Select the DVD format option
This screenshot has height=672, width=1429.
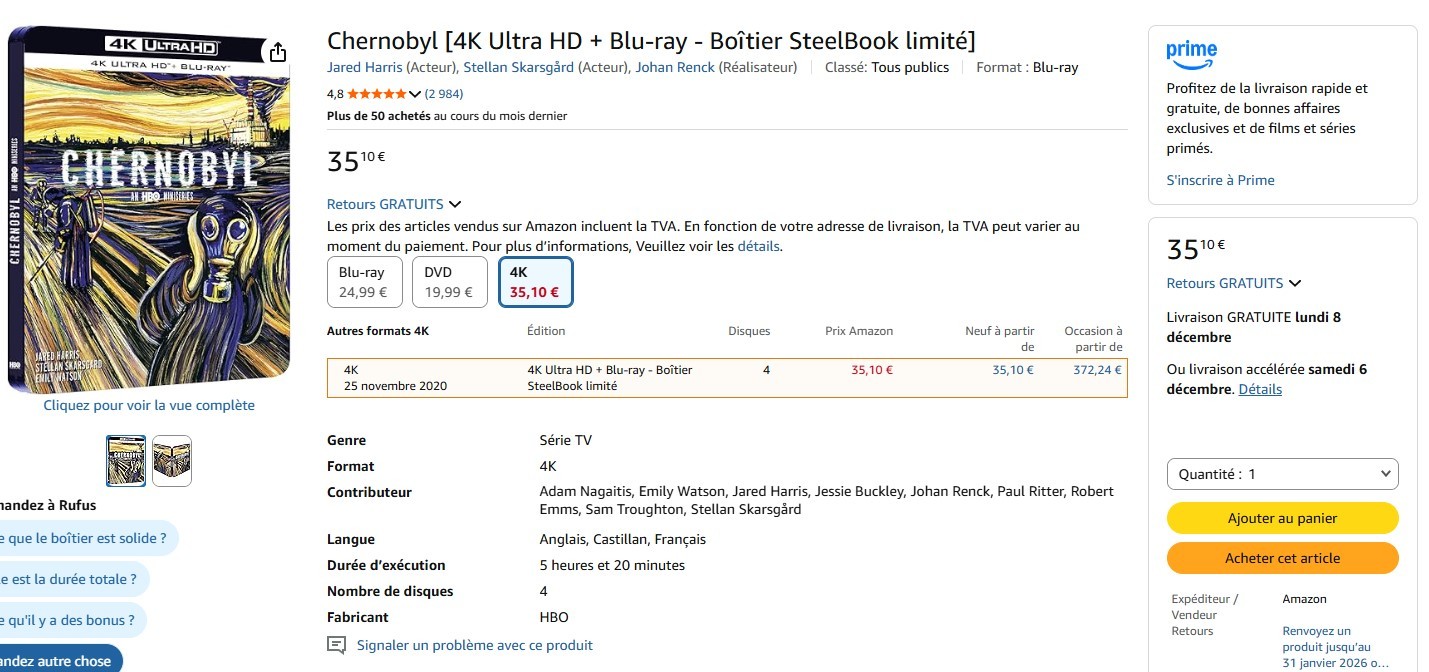point(449,282)
